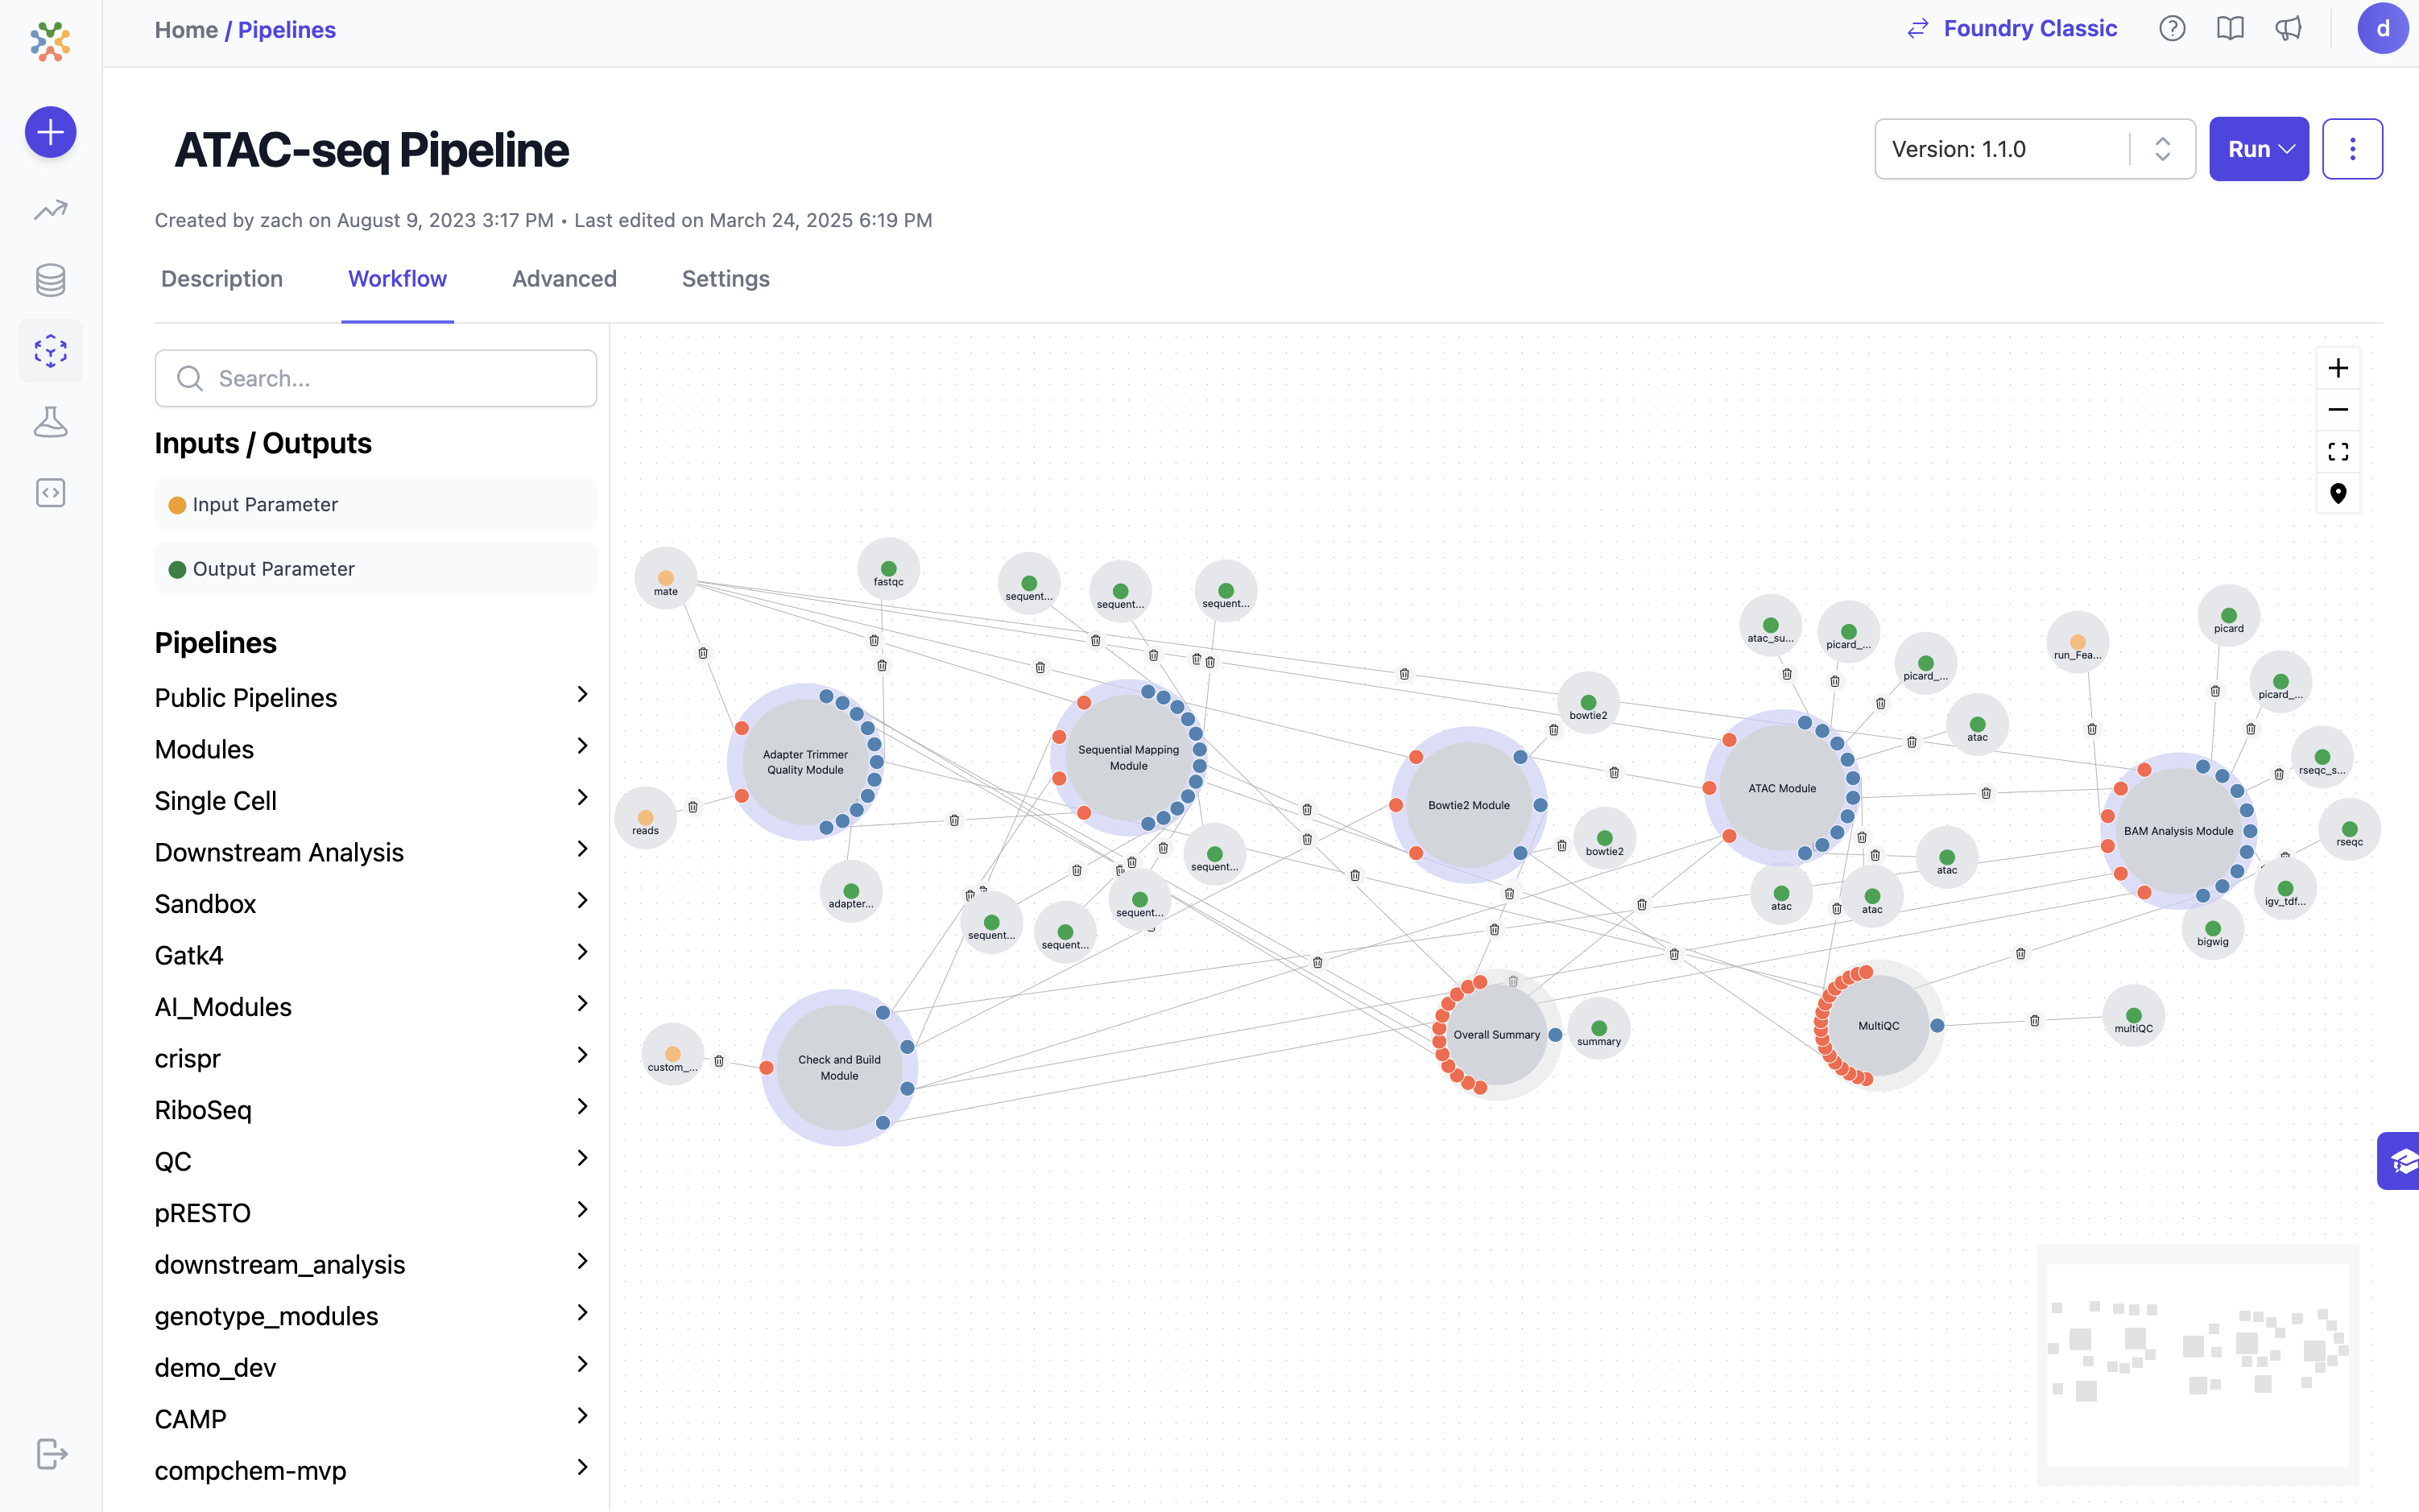Open the flask experiments icon in sidebar
The height and width of the screenshot is (1512, 2419).
[50, 422]
